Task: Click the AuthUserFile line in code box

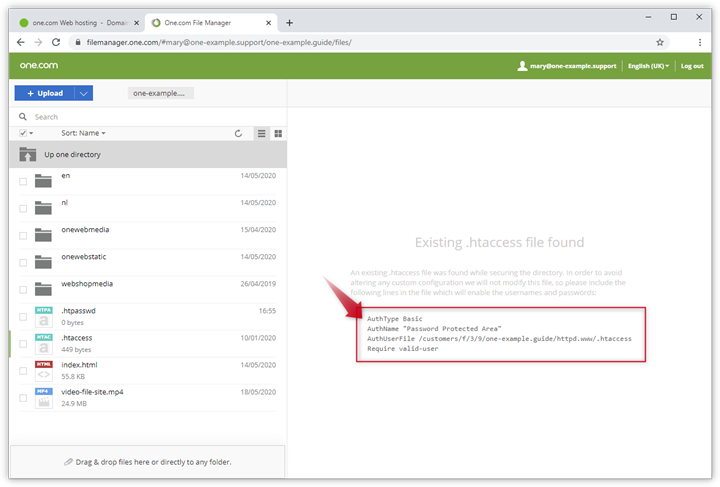Action: point(499,339)
